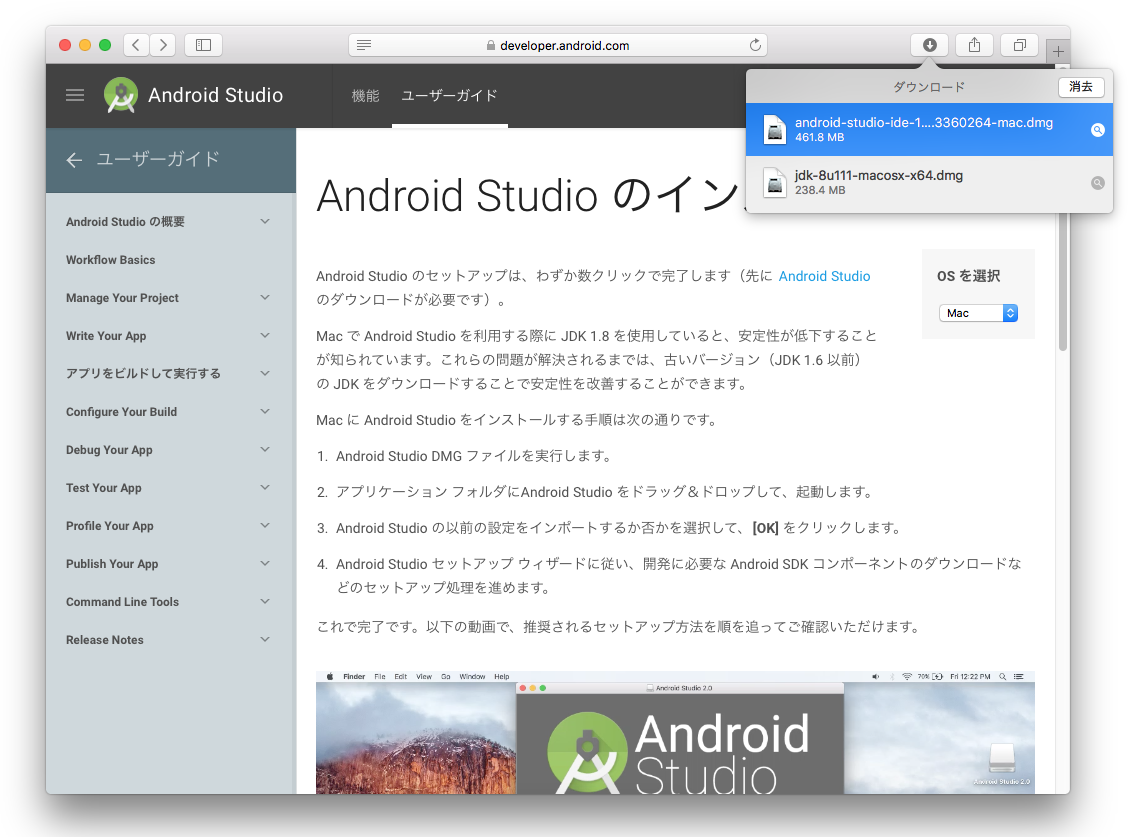Reload the page with the refresh icon
The image size is (1141, 837).
tap(755, 45)
